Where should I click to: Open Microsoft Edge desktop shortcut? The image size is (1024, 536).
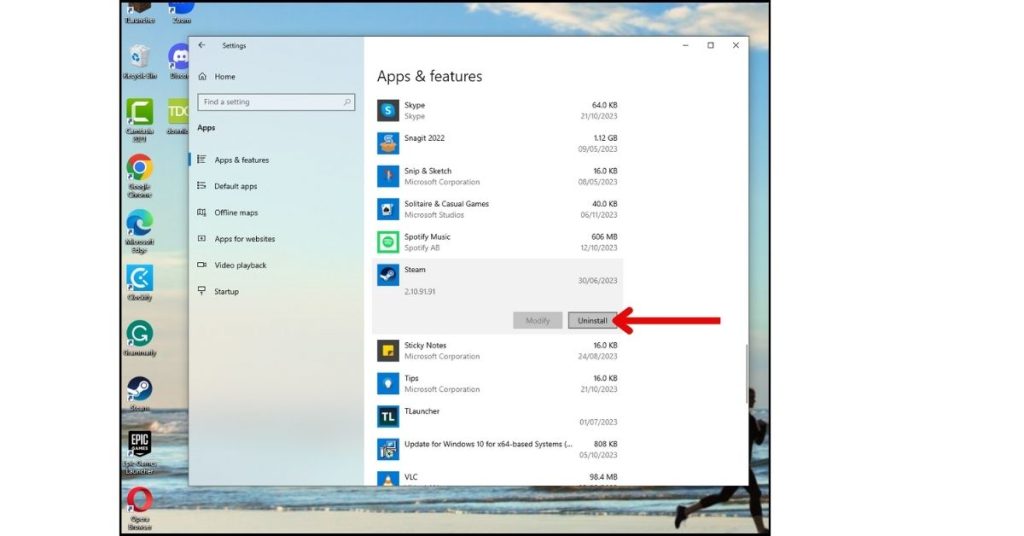click(x=139, y=230)
